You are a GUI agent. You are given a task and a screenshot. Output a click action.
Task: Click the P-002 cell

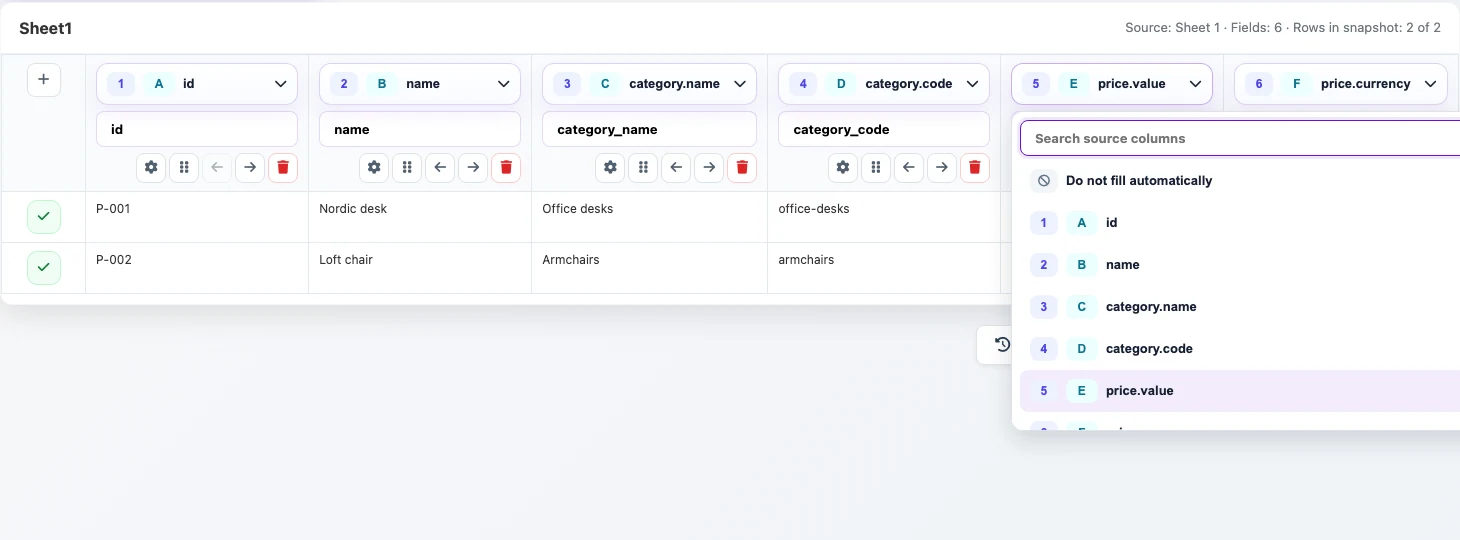(x=197, y=268)
